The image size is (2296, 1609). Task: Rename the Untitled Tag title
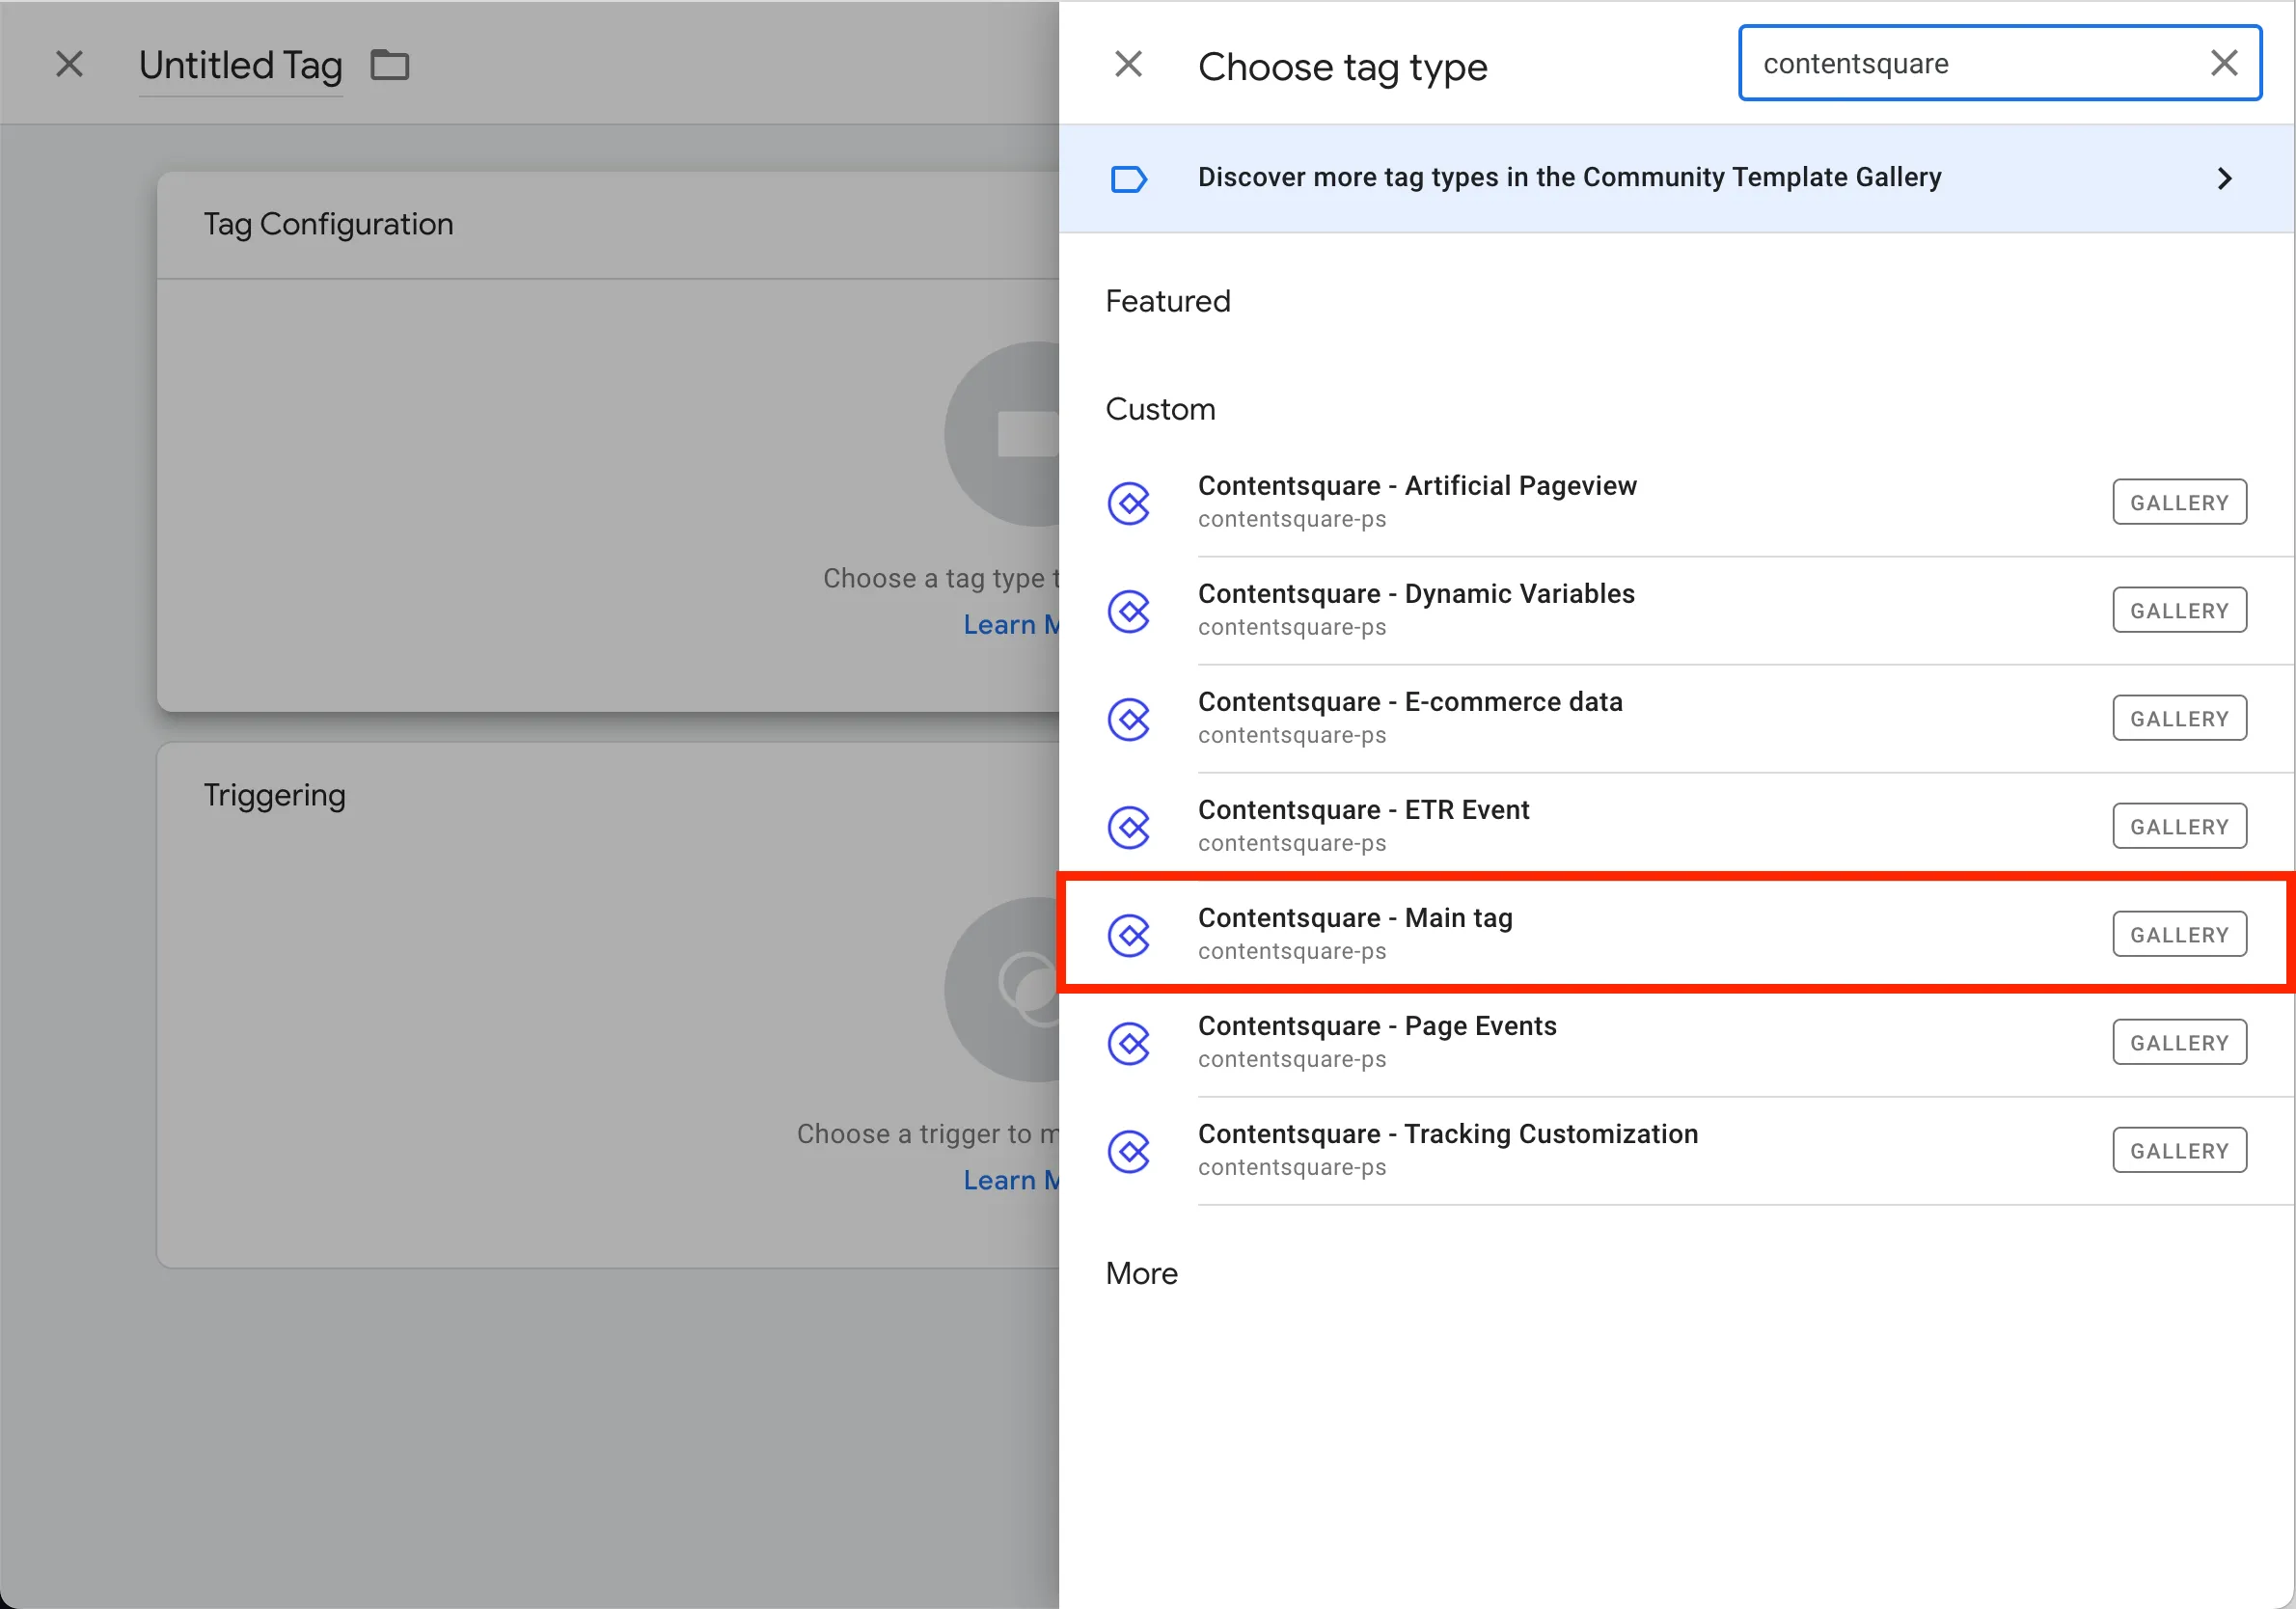tap(240, 66)
